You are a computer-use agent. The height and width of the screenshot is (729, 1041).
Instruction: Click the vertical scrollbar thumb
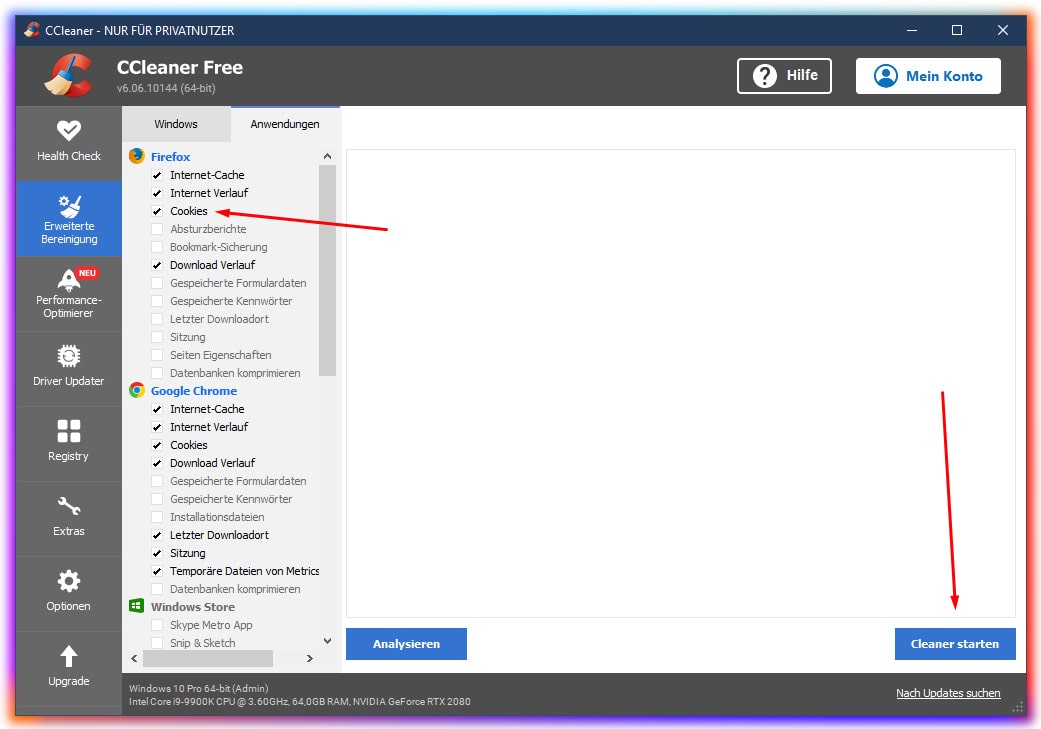(327, 270)
